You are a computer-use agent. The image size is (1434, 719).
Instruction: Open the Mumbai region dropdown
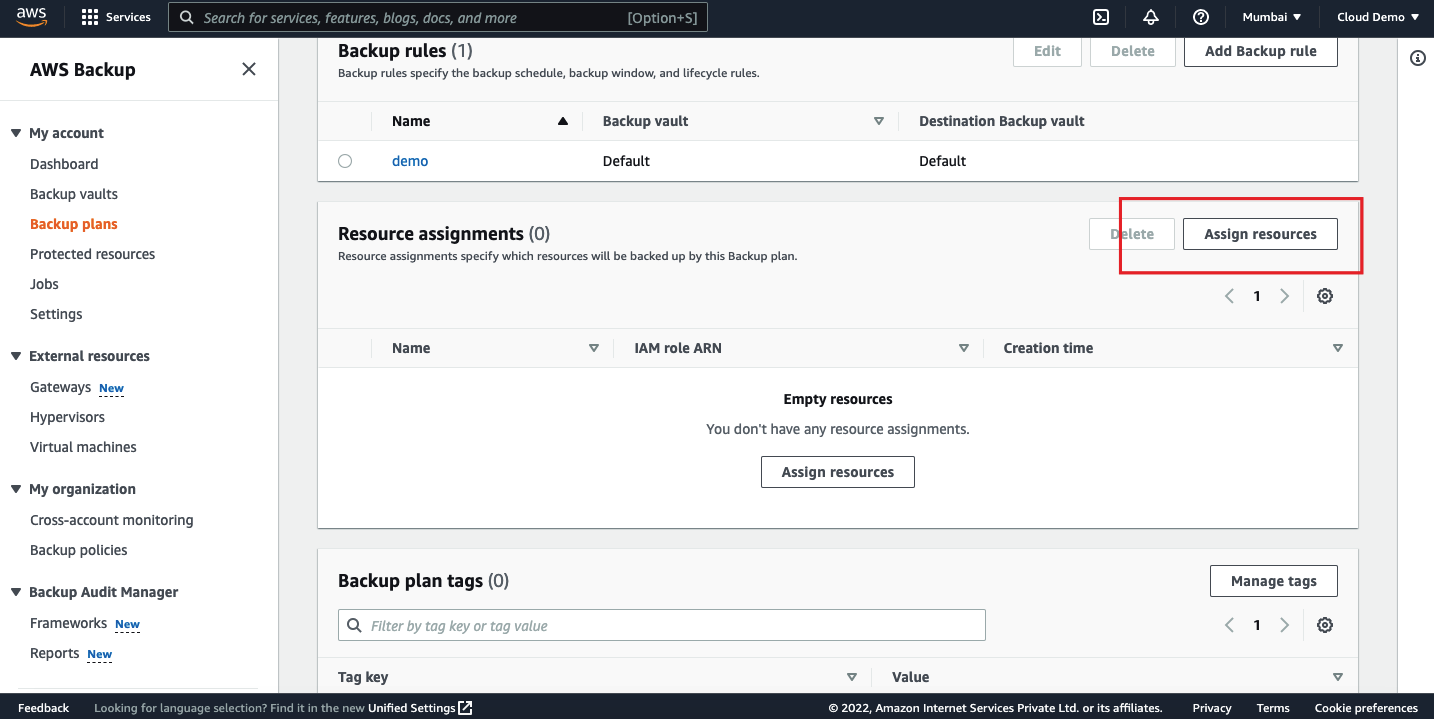[1271, 17]
